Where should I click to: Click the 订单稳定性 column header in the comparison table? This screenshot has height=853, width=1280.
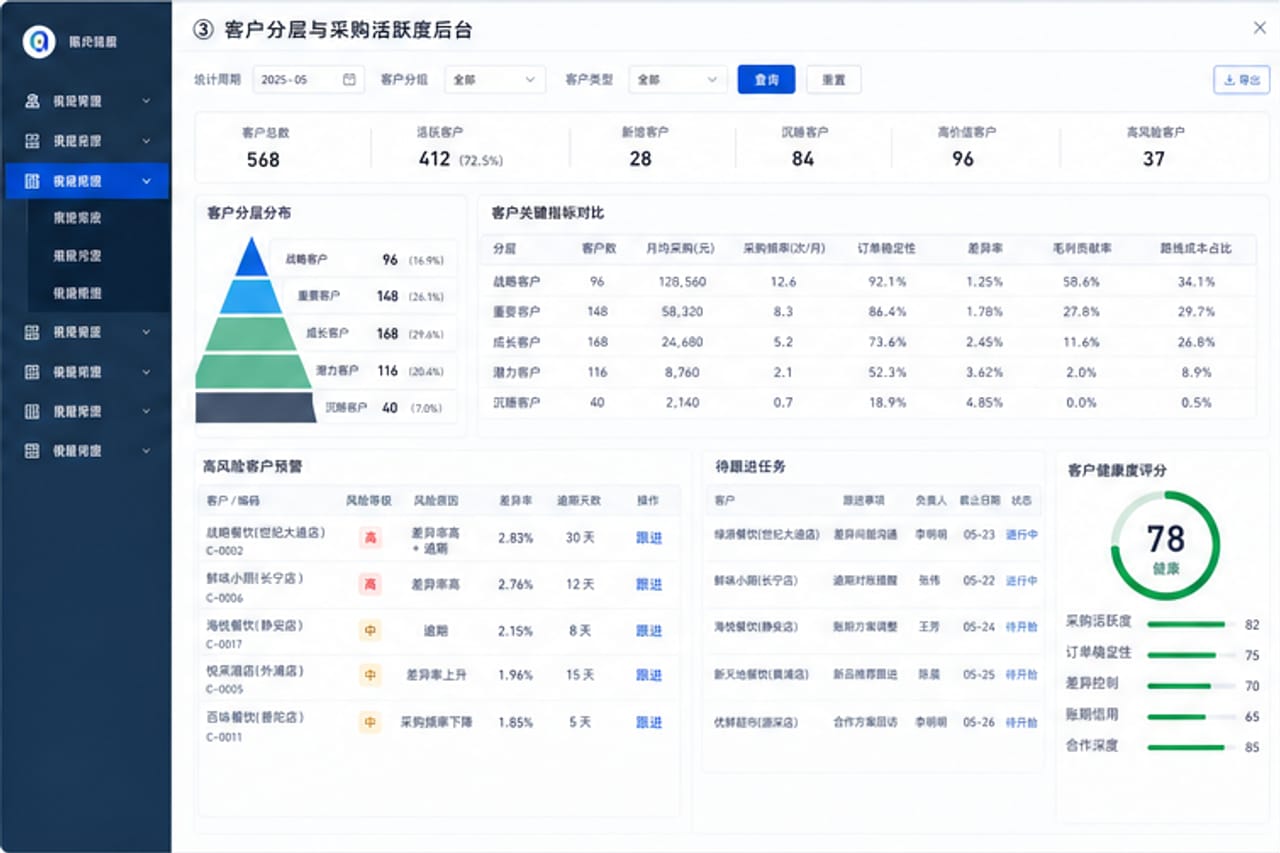(886, 249)
